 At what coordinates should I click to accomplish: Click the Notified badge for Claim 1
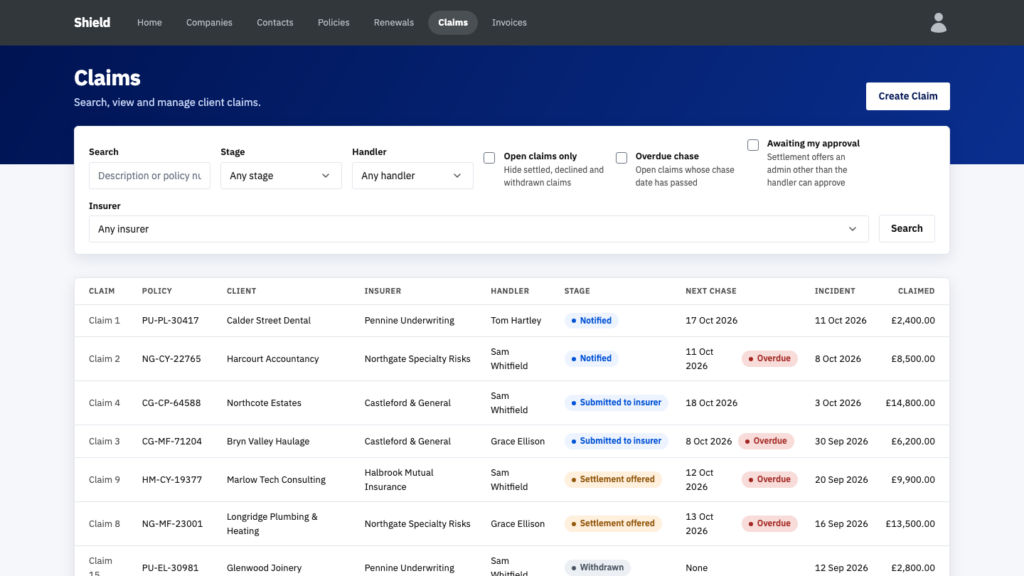click(x=592, y=321)
